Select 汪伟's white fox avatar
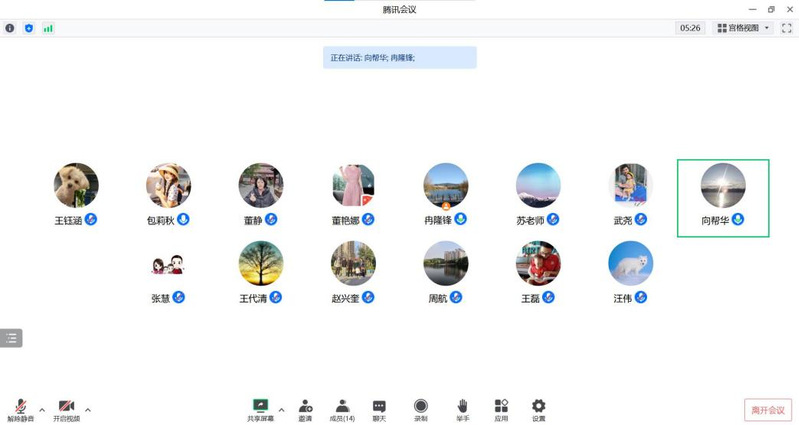Image resolution: width=799 pixels, height=425 pixels. (630, 263)
